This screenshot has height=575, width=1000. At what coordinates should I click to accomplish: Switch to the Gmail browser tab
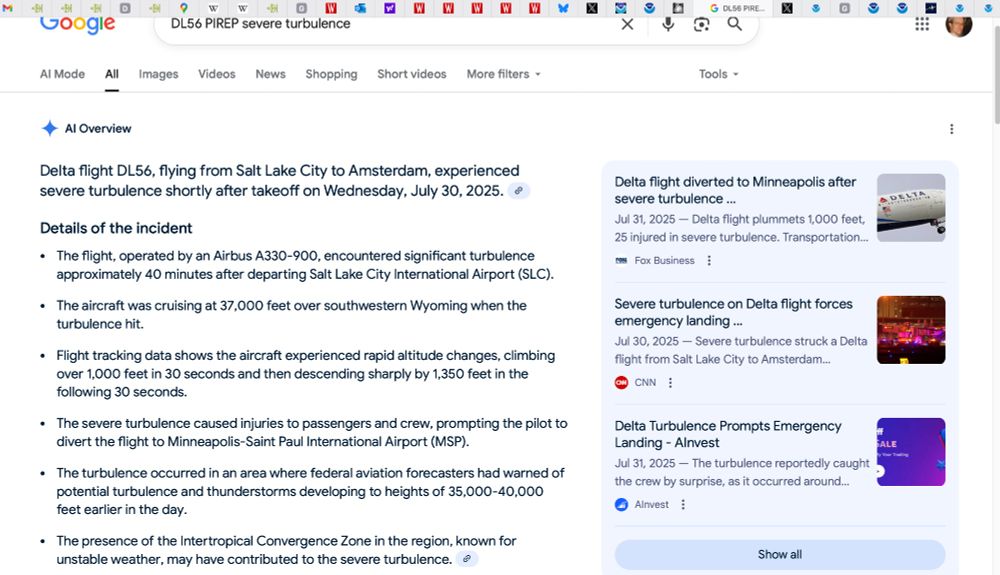(8, 8)
